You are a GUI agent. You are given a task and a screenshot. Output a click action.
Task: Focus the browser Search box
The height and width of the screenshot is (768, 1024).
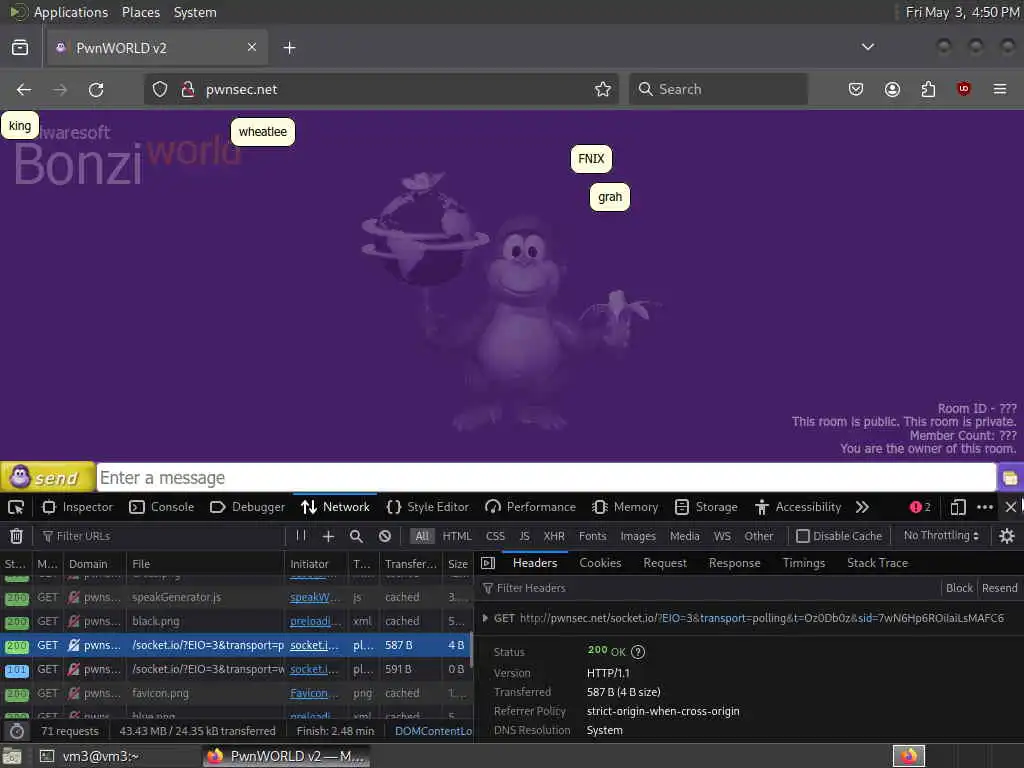[x=718, y=89]
